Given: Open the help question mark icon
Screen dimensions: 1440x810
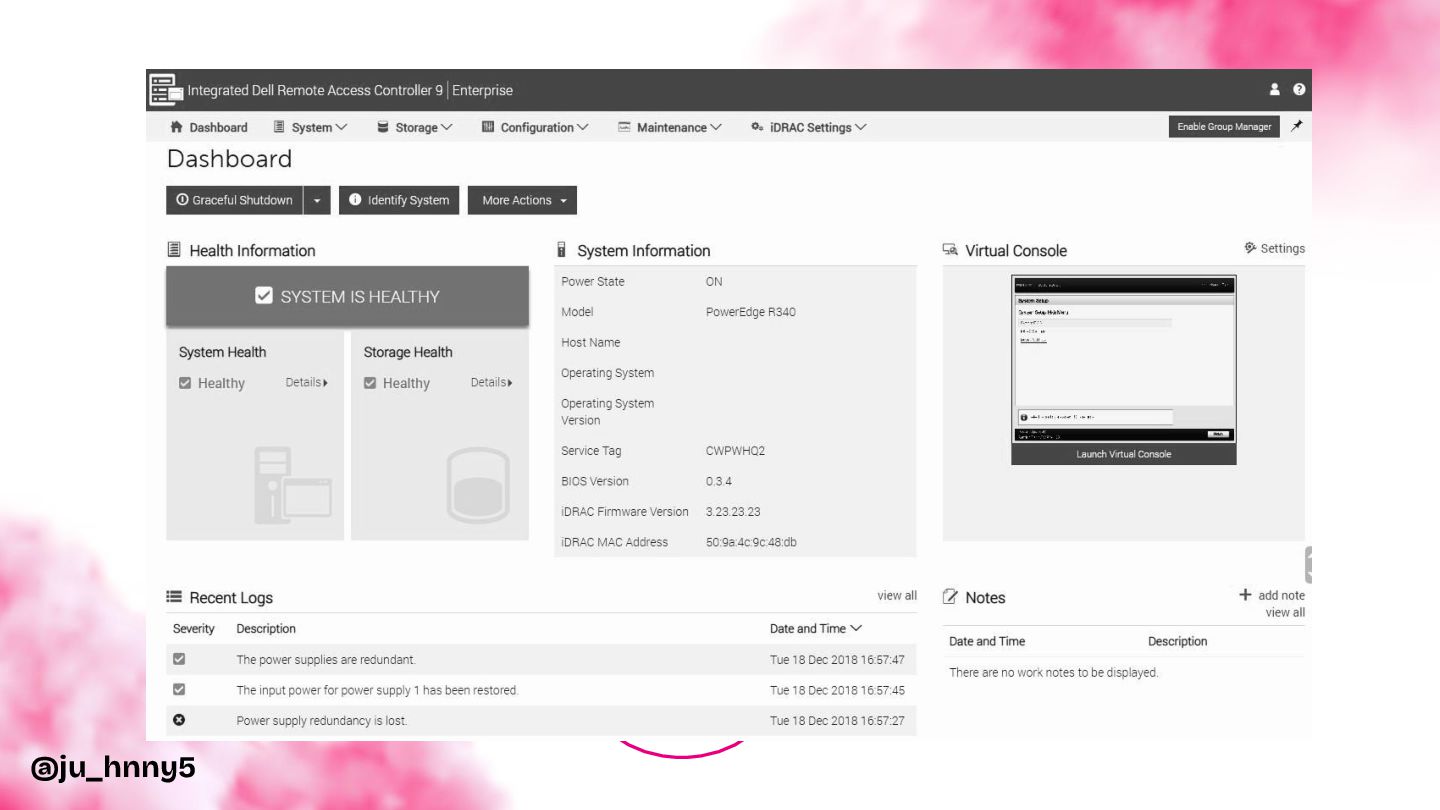Looking at the screenshot, I should (x=1299, y=90).
